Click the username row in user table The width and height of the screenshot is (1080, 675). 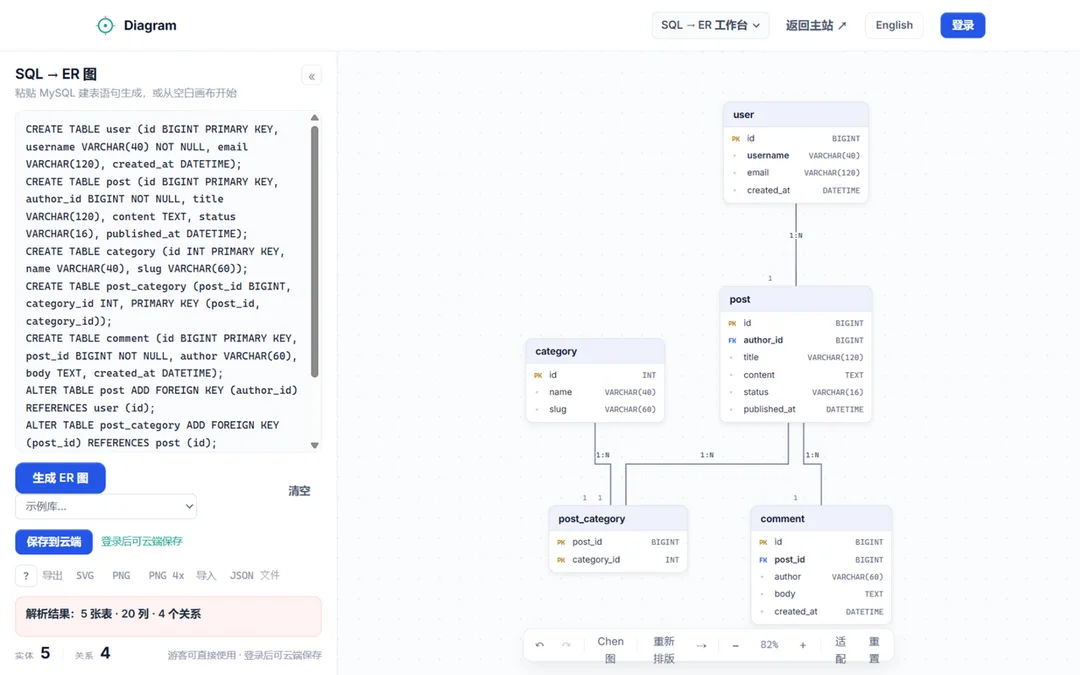(x=796, y=156)
